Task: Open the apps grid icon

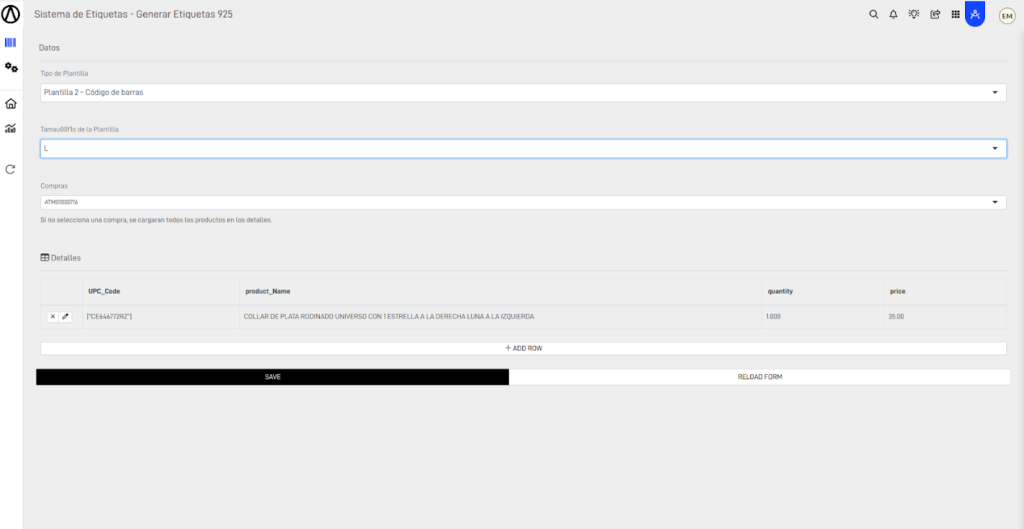Action: (955, 14)
